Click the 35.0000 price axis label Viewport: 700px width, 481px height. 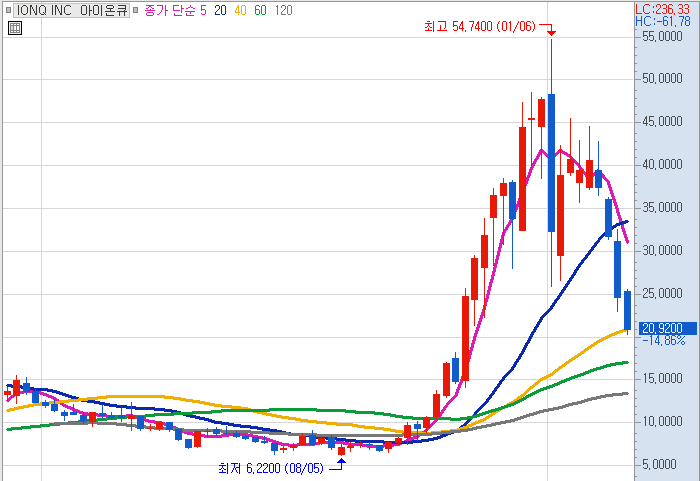pos(662,208)
